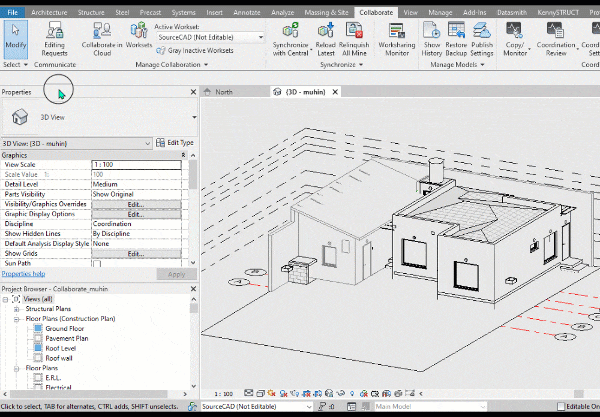Click the View Scale 1 : 100 field
The width and height of the screenshot is (600, 417).
136,165
